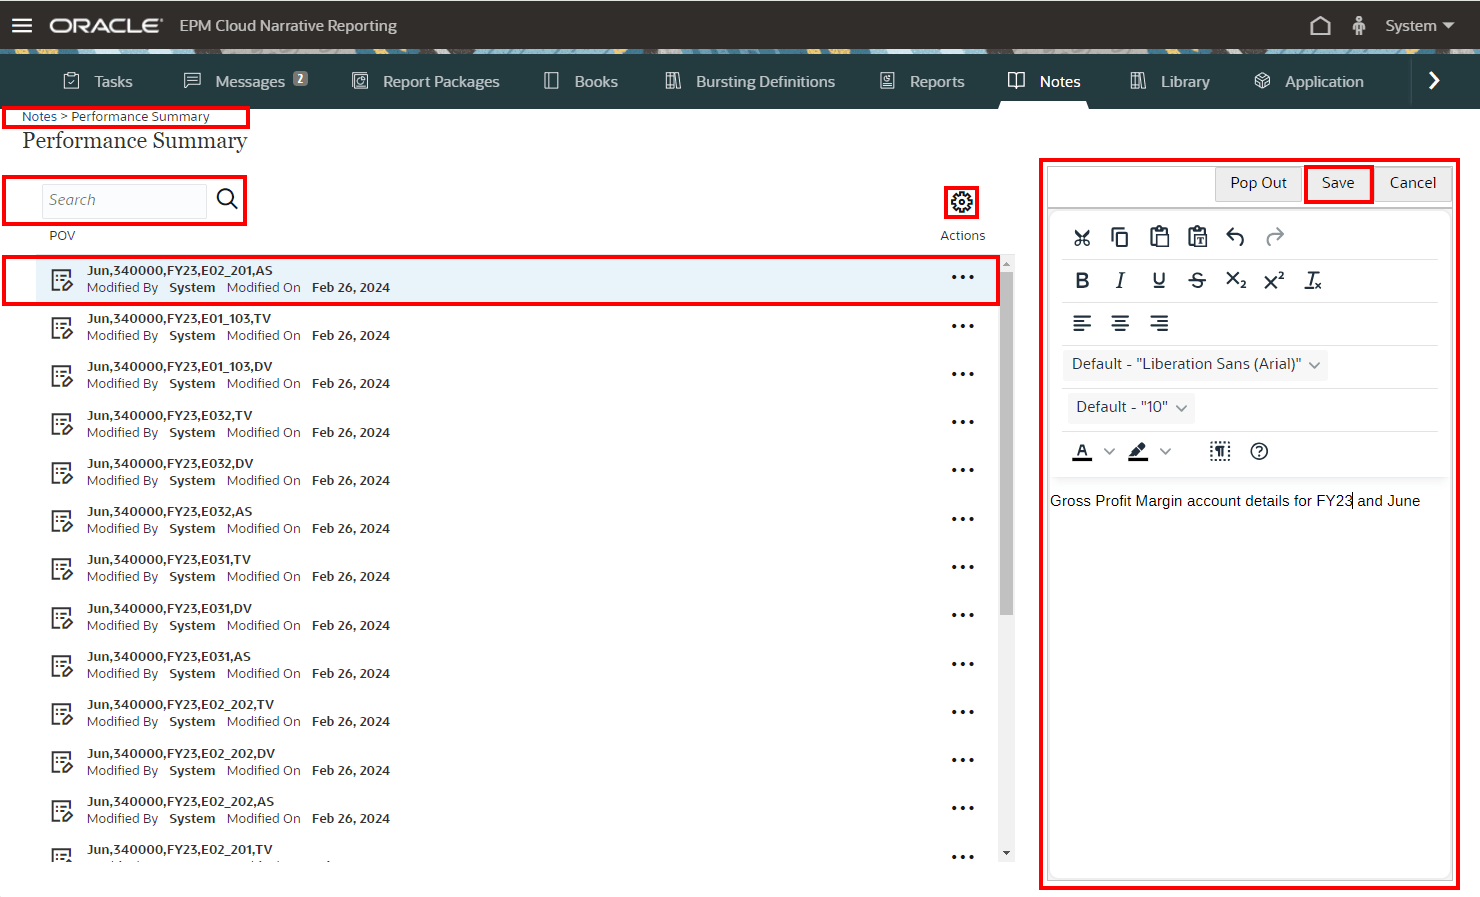Select the note Jun,340000,FY23,E031,AS
This screenshot has height=897, width=1480.
click(517, 665)
